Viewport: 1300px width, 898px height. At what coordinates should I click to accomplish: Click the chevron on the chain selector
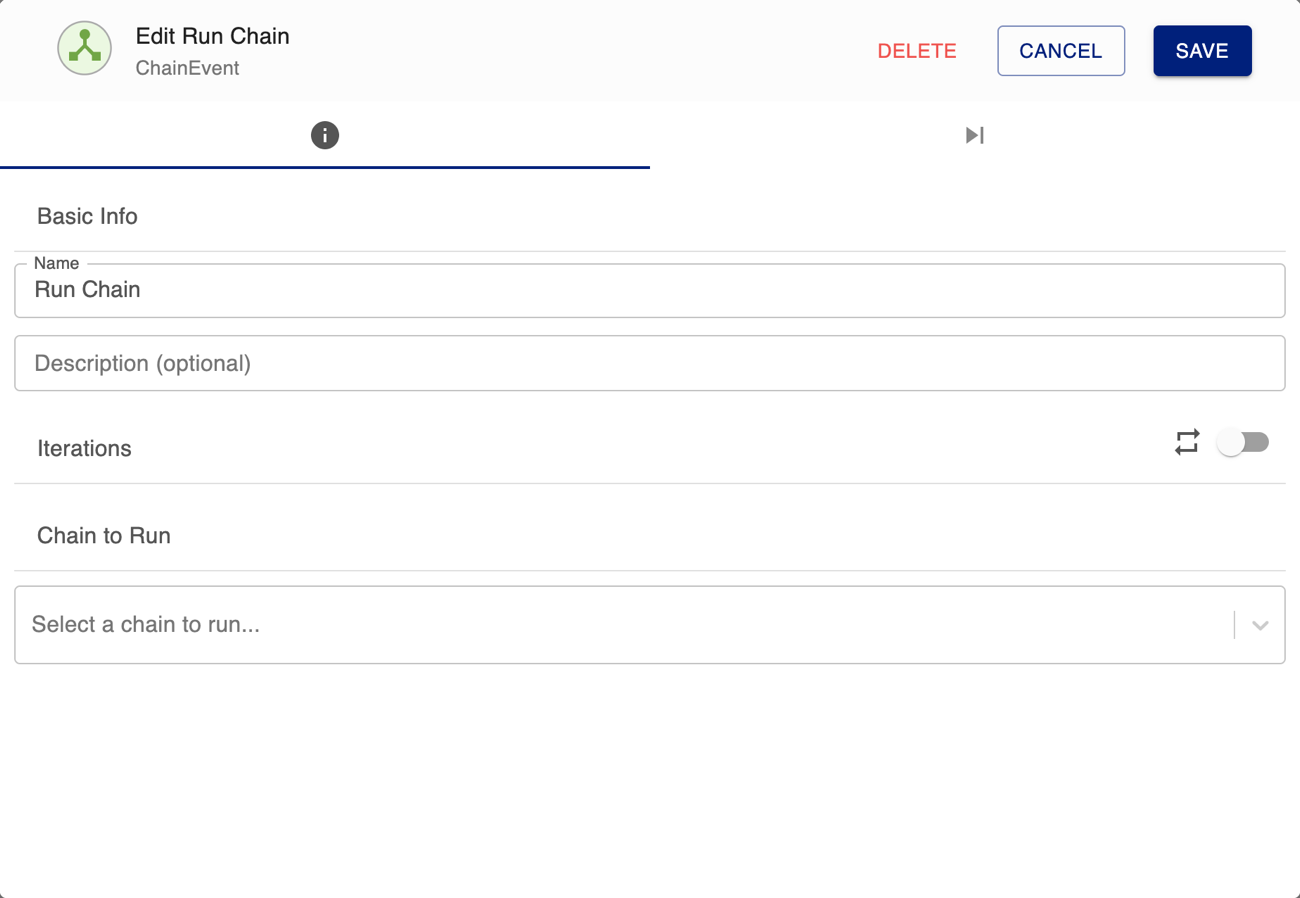coord(1259,624)
